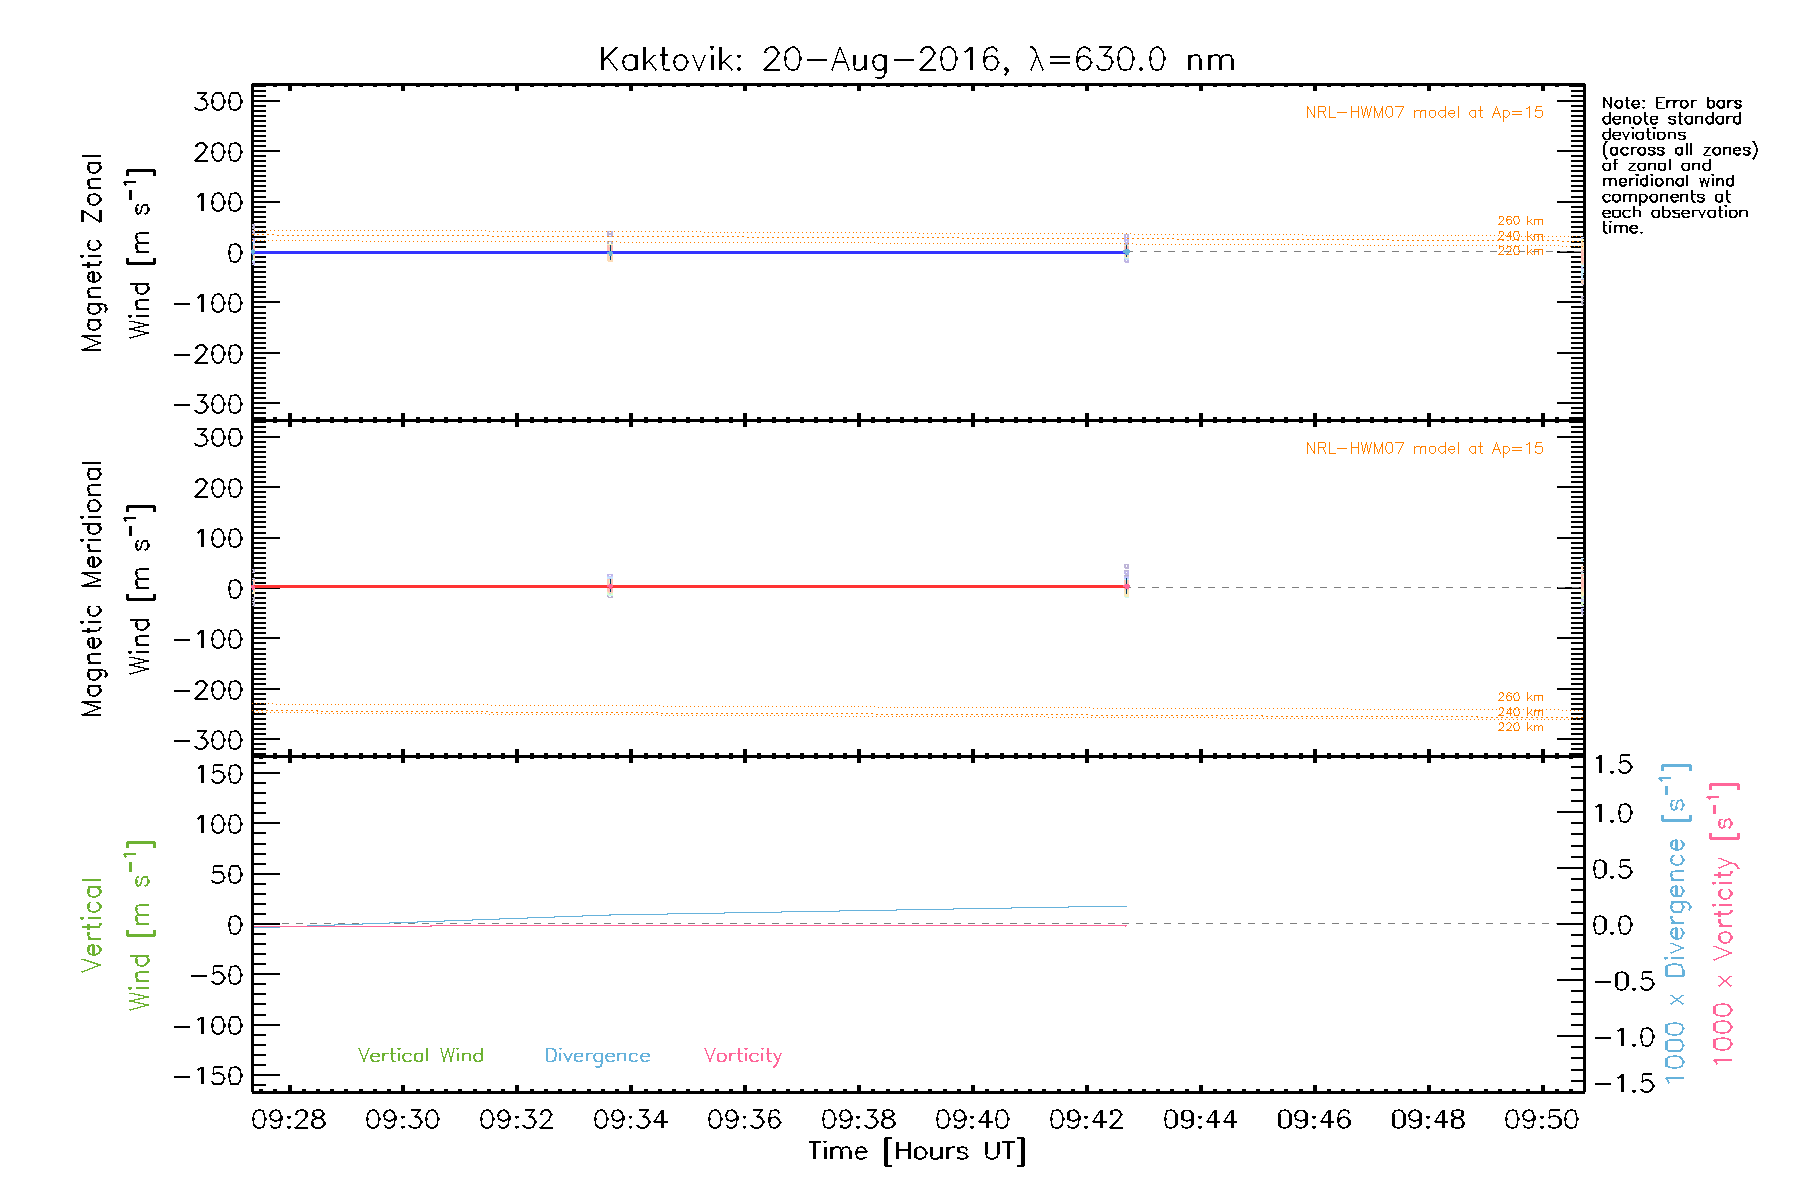Click the meridional wind data point near 09:42
The image size is (1800, 1200).
click(x=1126, y=587)
